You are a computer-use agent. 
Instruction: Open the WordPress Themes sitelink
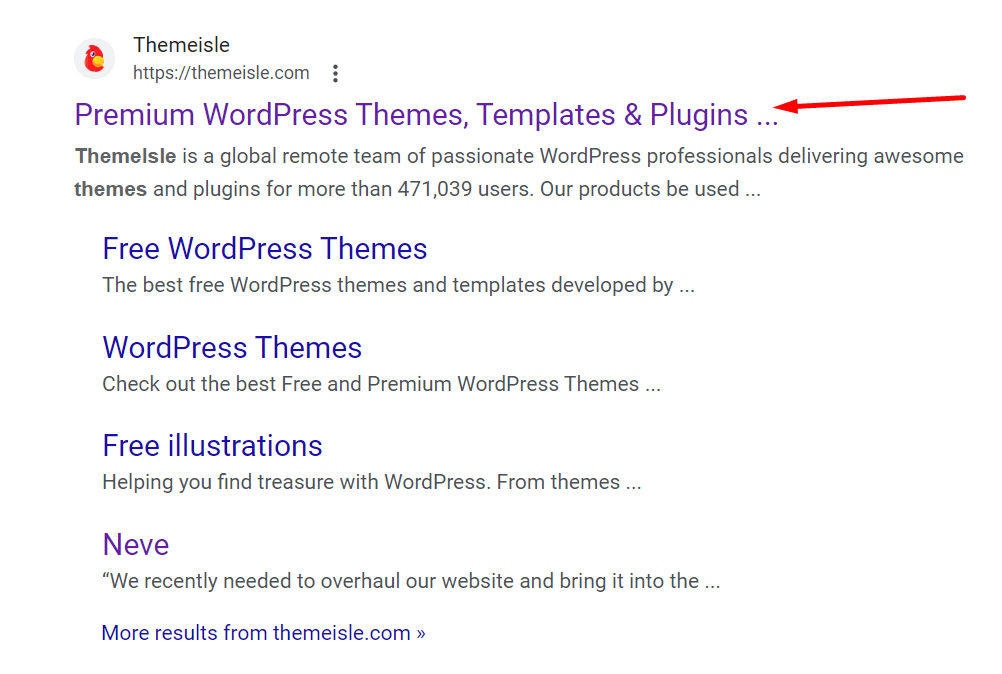tap(232, 348)
